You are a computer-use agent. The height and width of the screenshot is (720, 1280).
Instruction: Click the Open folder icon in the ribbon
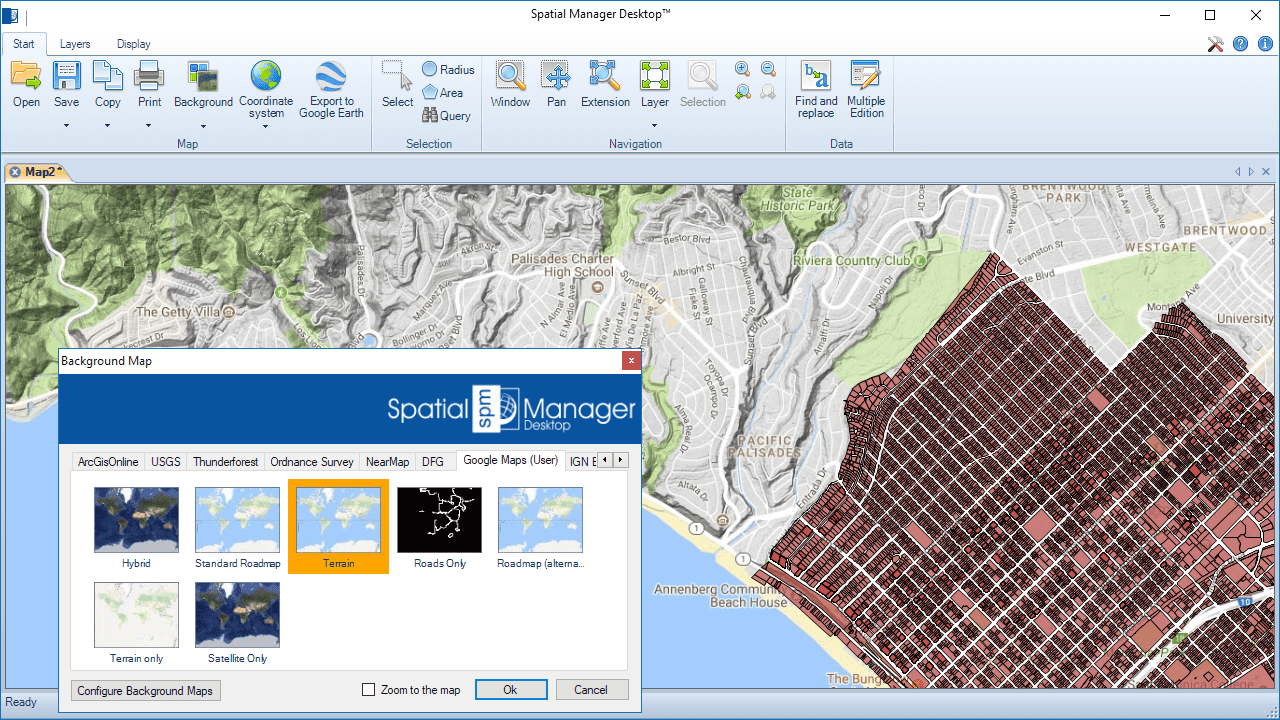pos(26,76)
